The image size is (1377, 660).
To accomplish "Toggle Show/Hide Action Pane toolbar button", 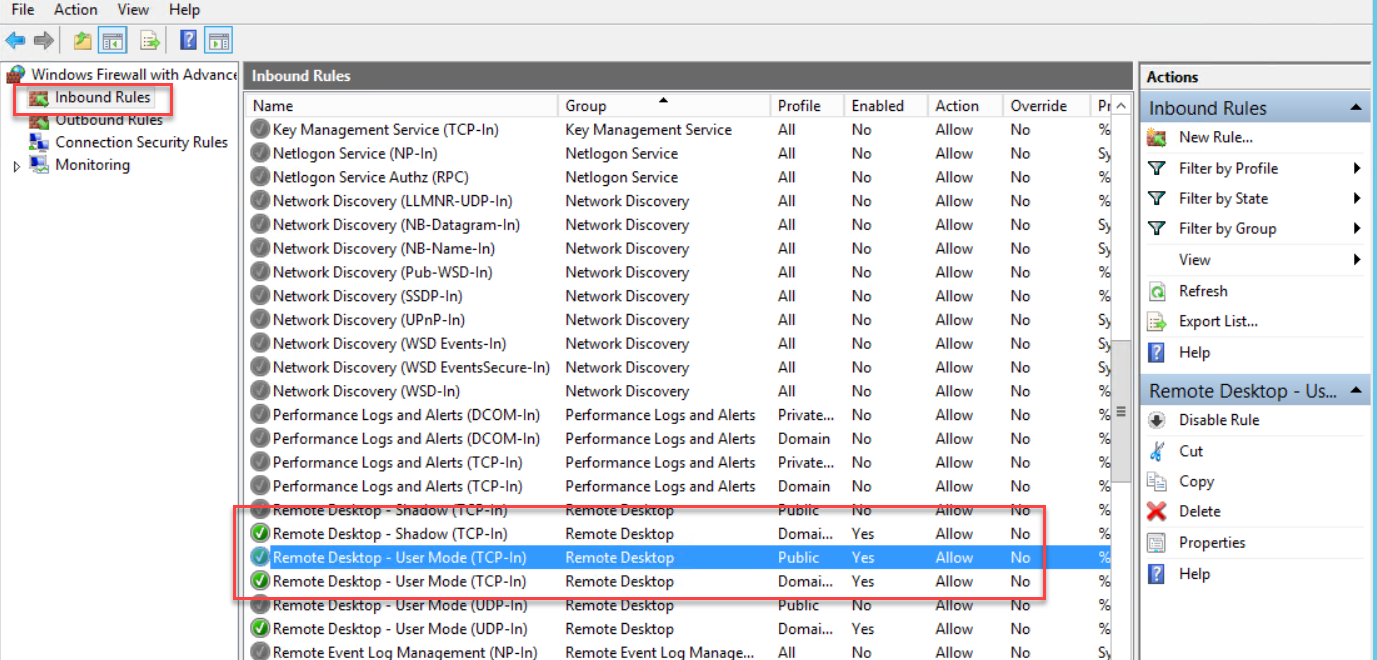I will [218, 41].
